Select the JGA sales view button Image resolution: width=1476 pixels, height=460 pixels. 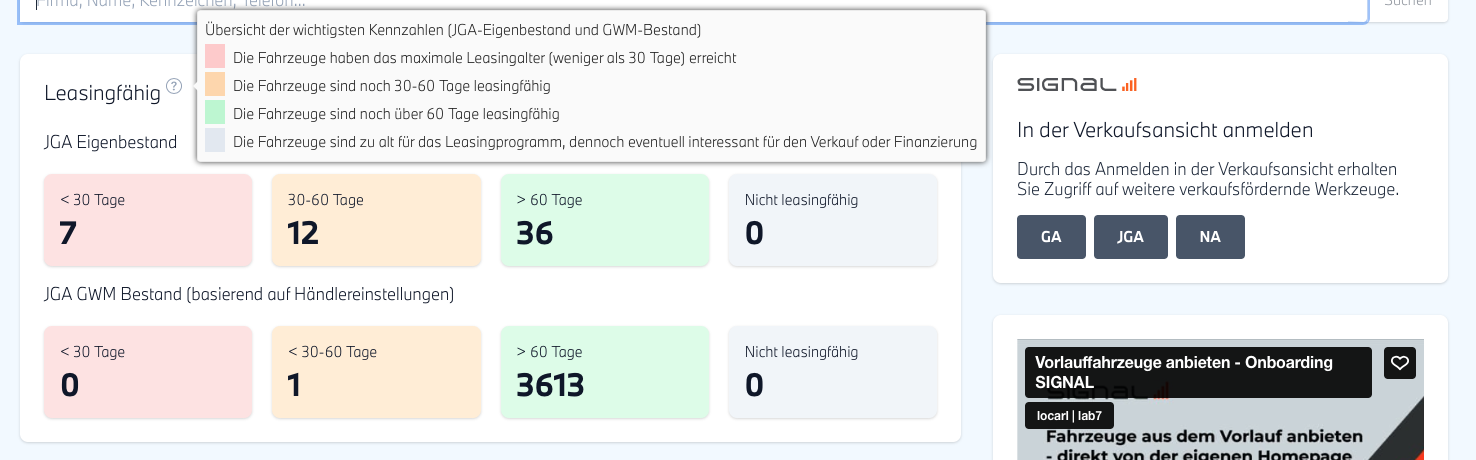(1130, 237)
